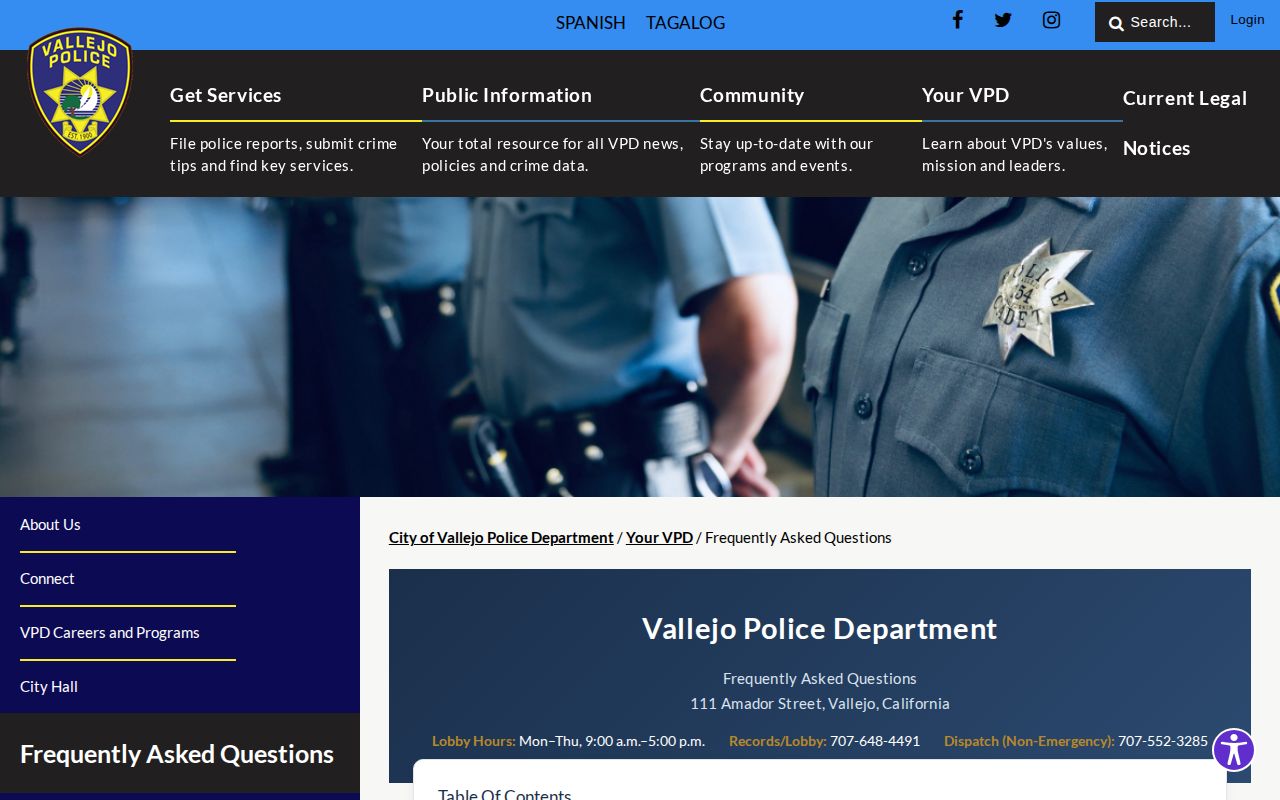The image size is (1280, 800).
Task: Open City Hall in the sidebar
Action: (x=49, y=687)
